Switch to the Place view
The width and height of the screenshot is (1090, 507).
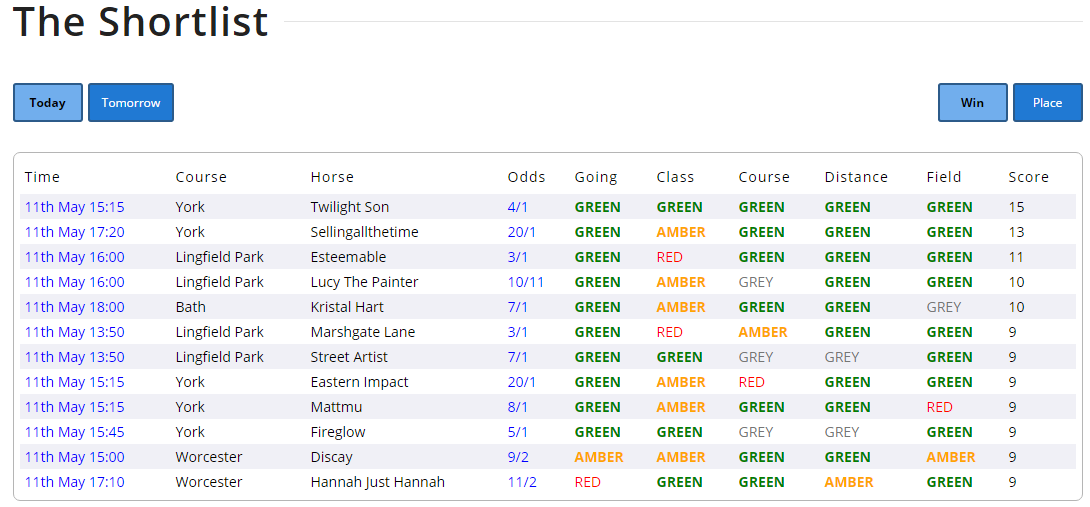(1048, 102)
